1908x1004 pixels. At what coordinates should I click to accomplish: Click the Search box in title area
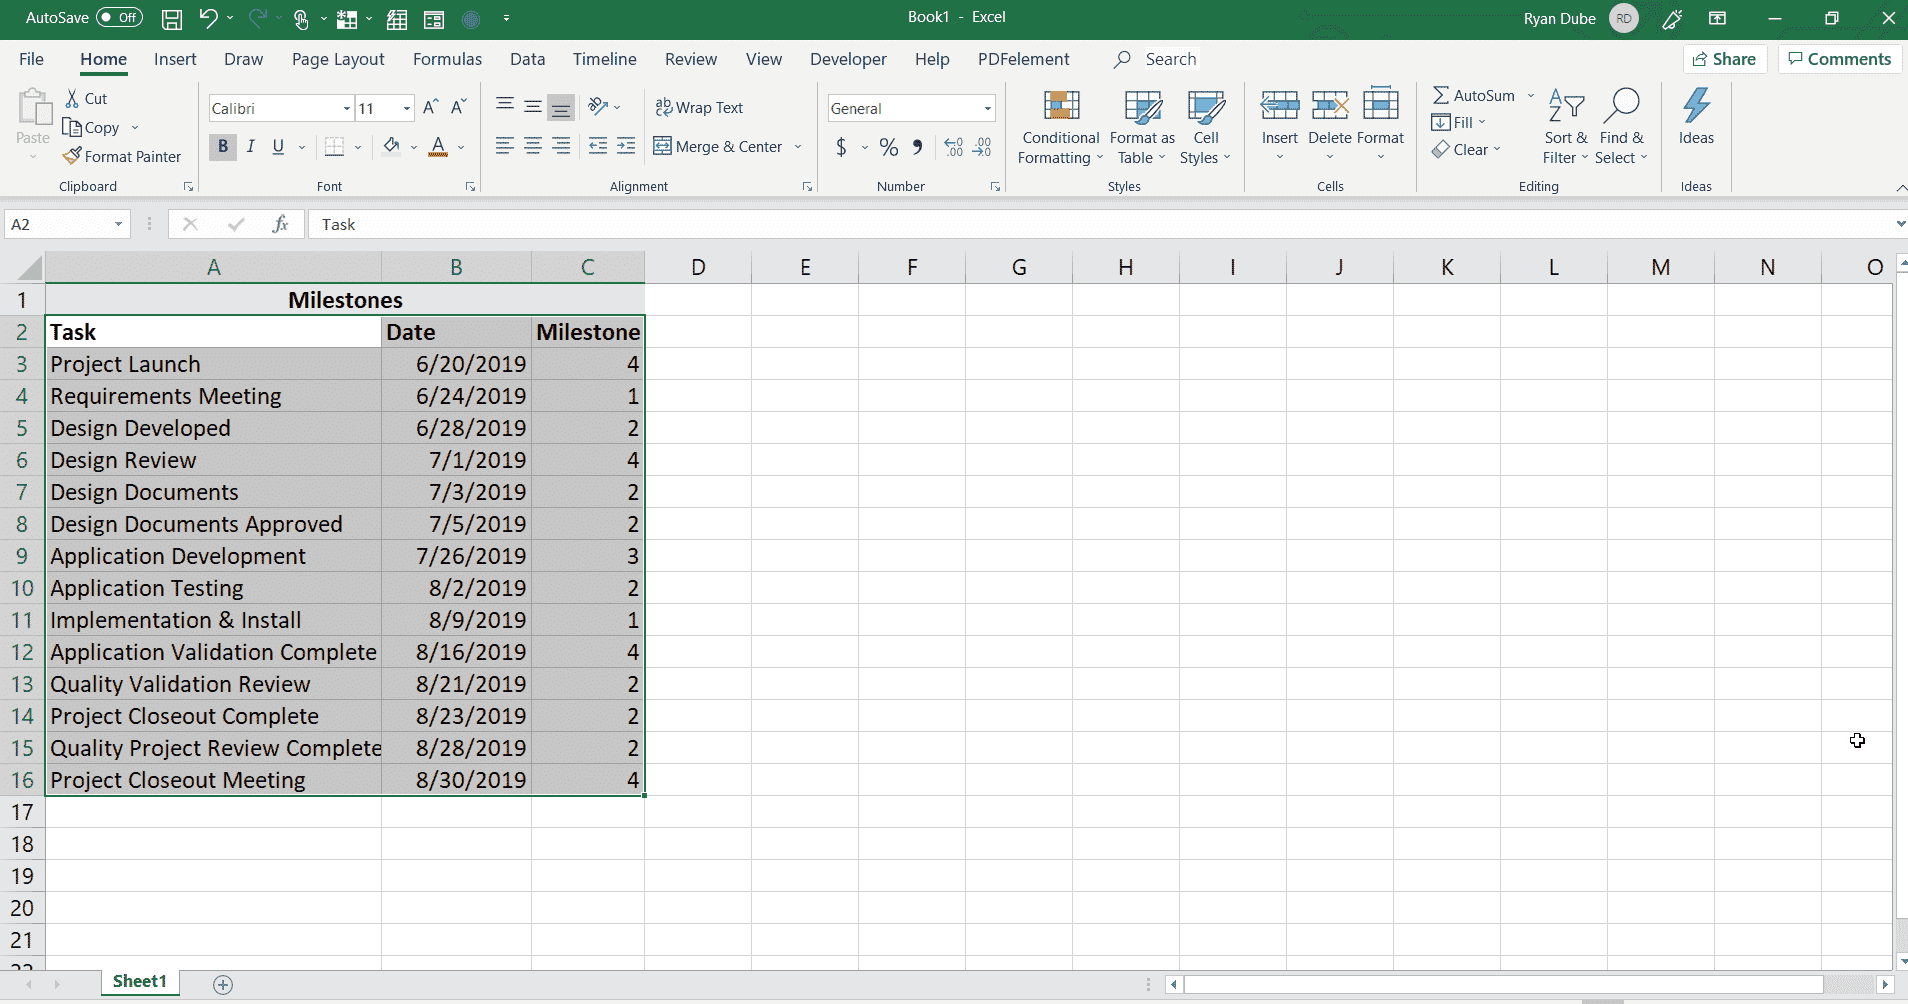click(1170, 59)
